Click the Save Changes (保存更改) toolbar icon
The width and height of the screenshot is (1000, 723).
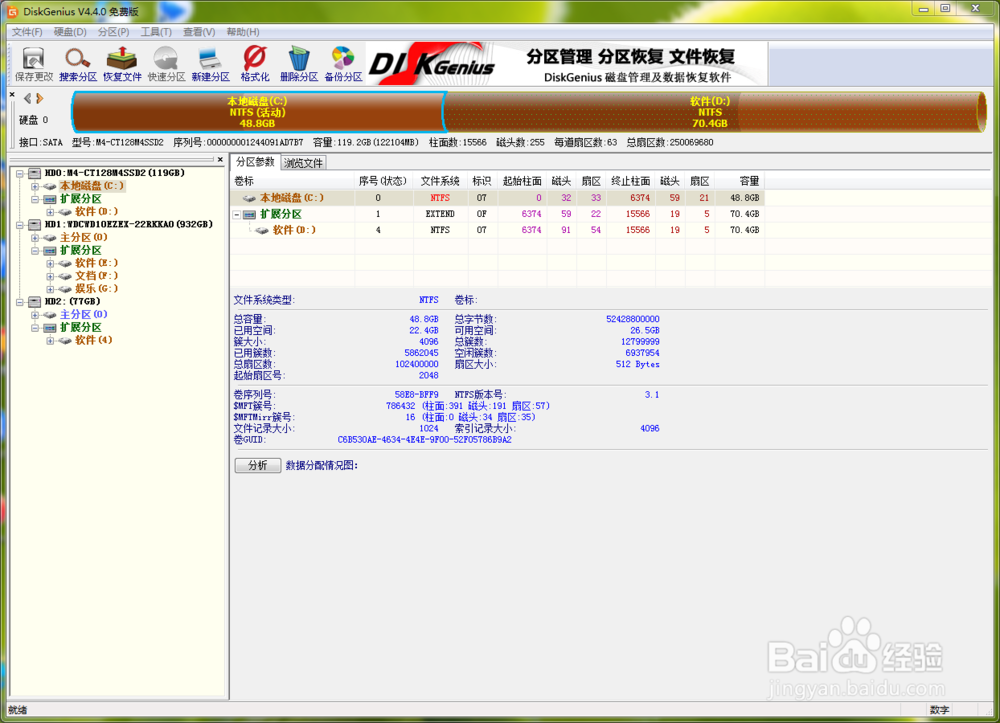point(34,64)
